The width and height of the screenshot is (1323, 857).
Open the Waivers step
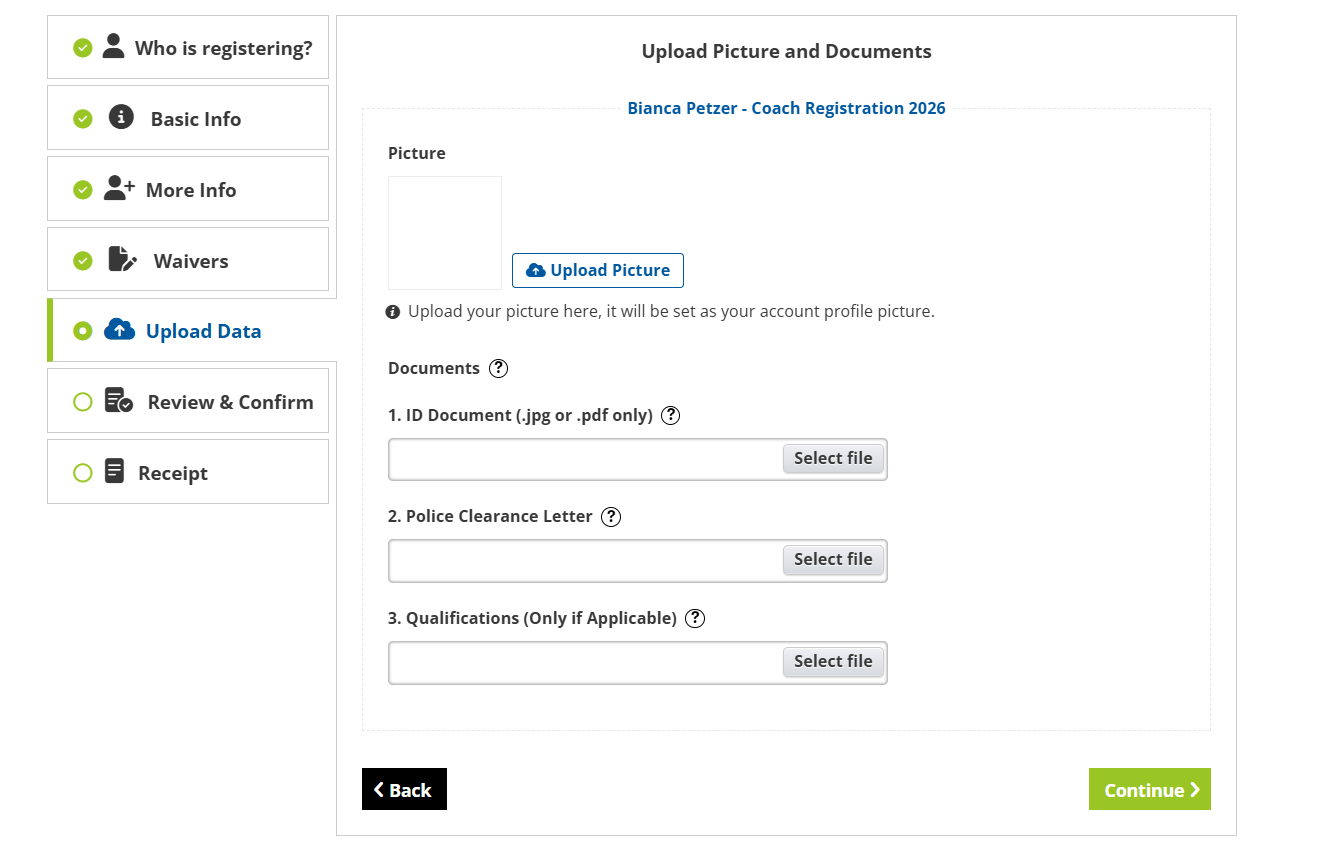[x=188, y=260]
